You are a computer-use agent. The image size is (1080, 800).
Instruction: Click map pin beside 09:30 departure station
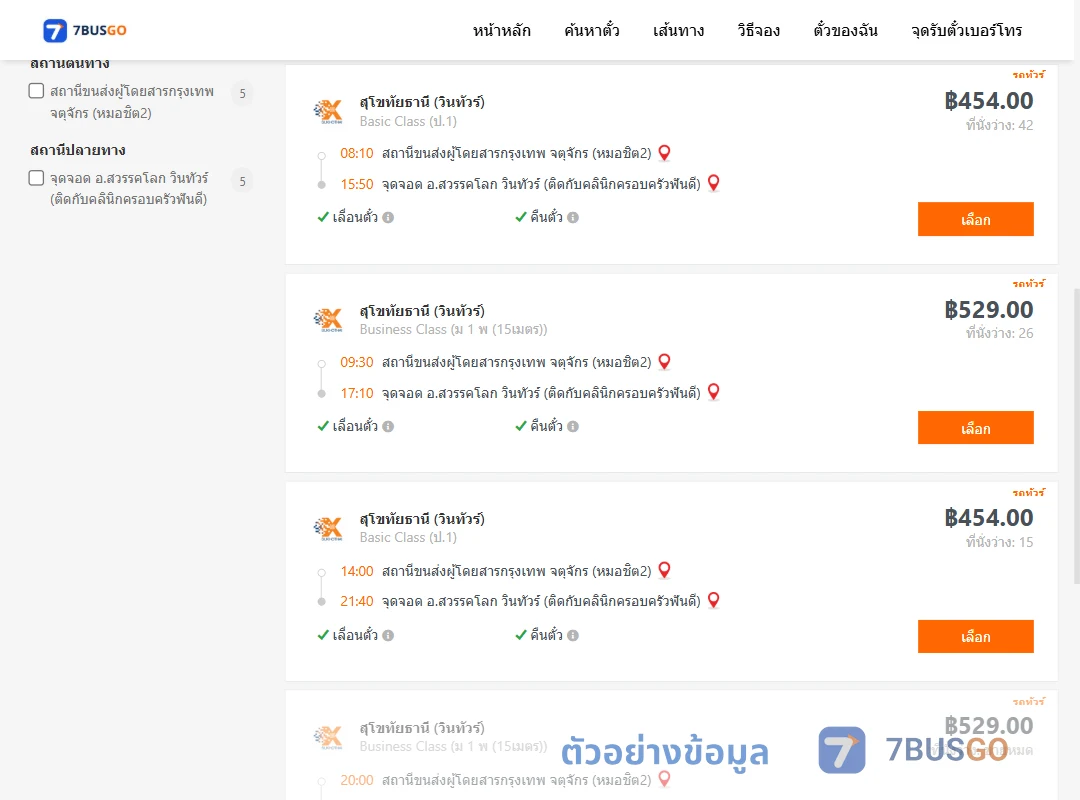coord(665,362)
